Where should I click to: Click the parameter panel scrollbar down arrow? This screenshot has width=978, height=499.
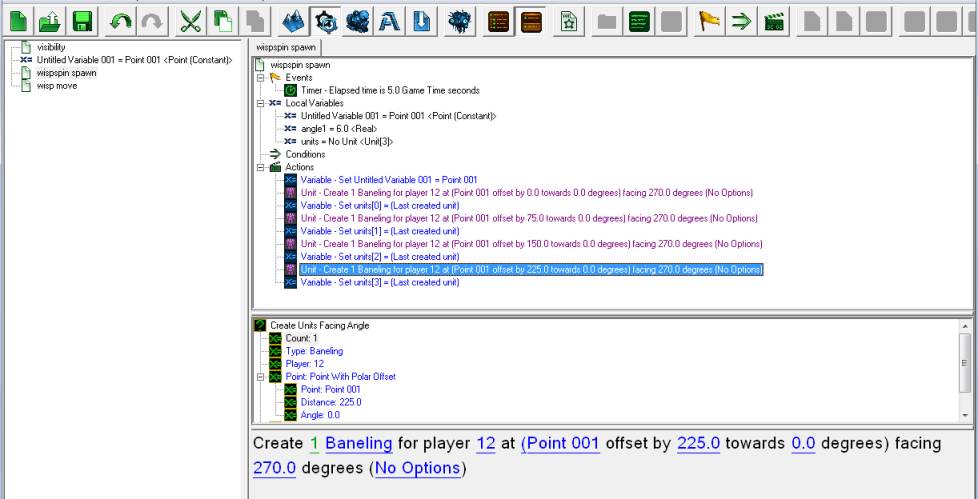(x=964, y=414)
